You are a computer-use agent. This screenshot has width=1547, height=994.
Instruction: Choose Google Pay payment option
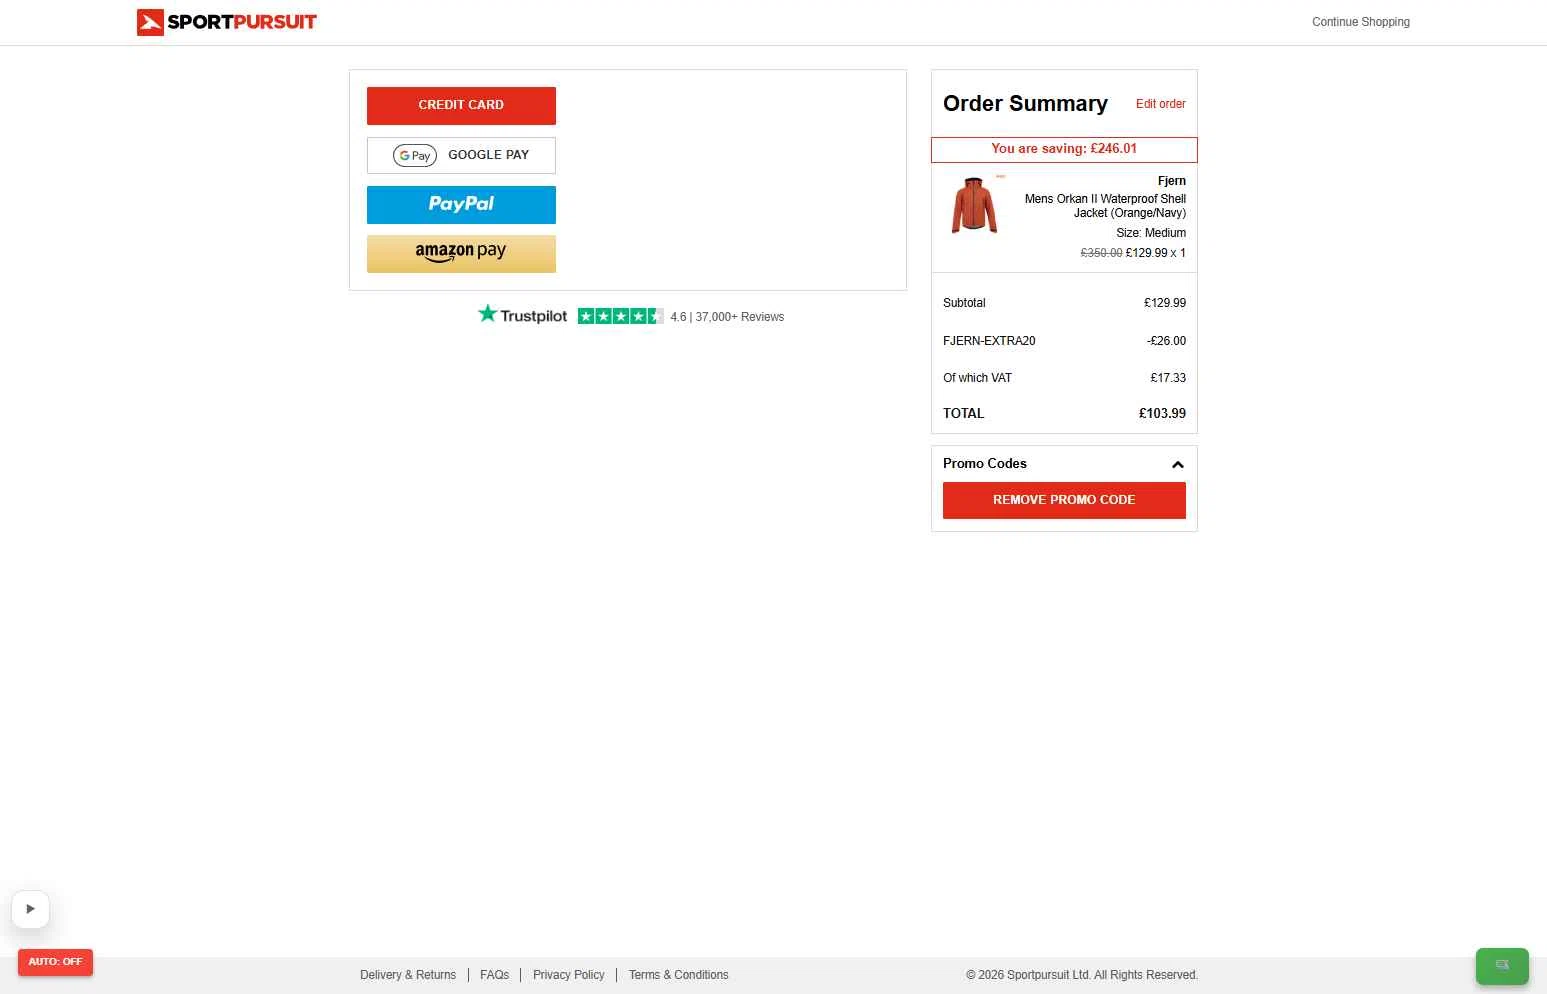[461, 155]
